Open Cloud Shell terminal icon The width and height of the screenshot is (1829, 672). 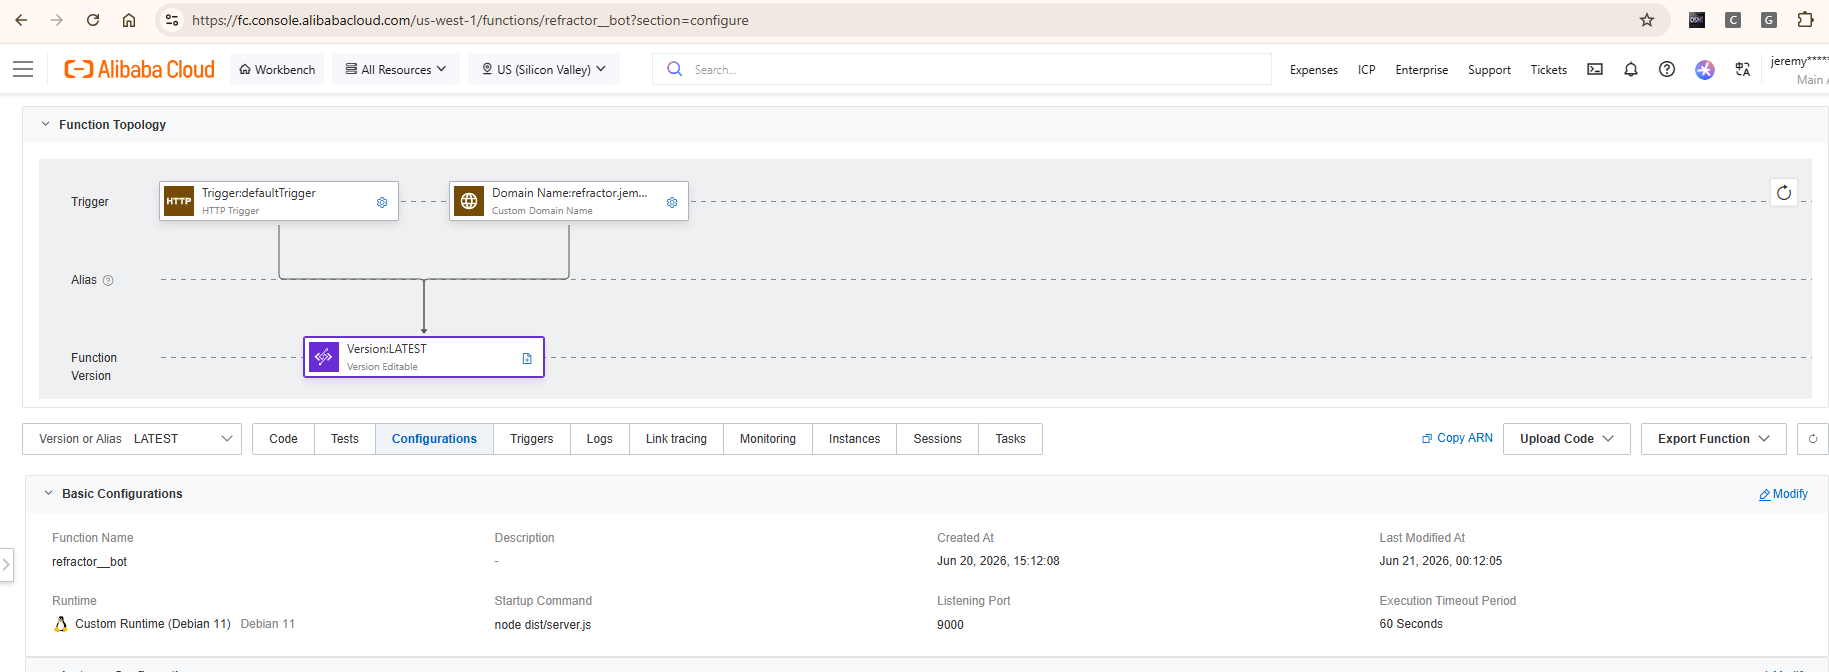tap(1595, 69)
